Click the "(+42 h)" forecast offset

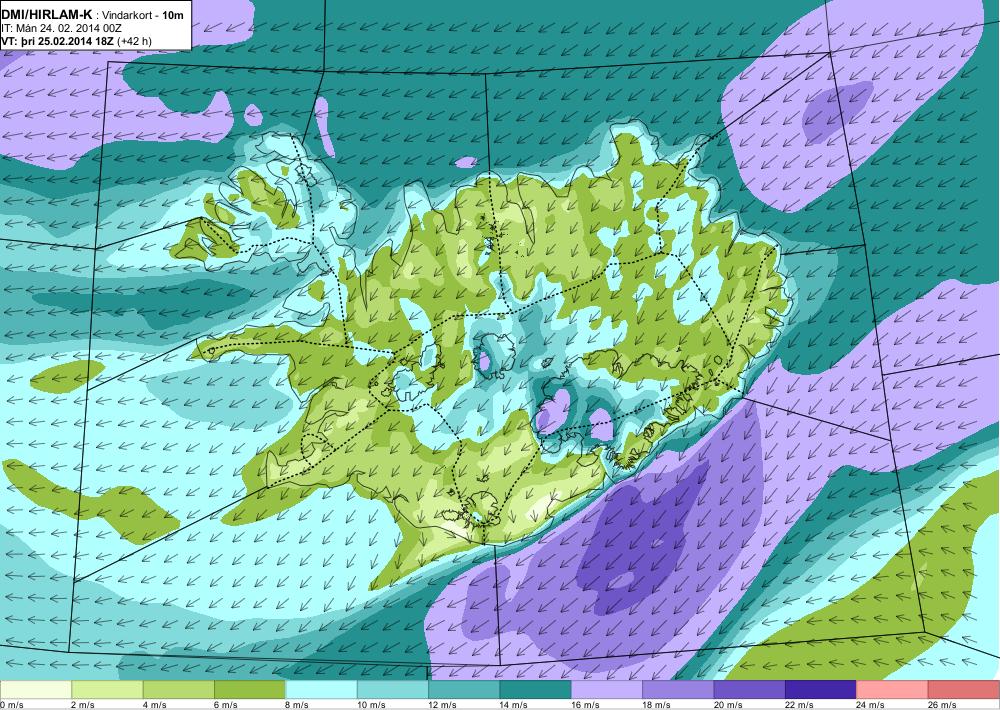pyautogui.click(x=135, y=42)
